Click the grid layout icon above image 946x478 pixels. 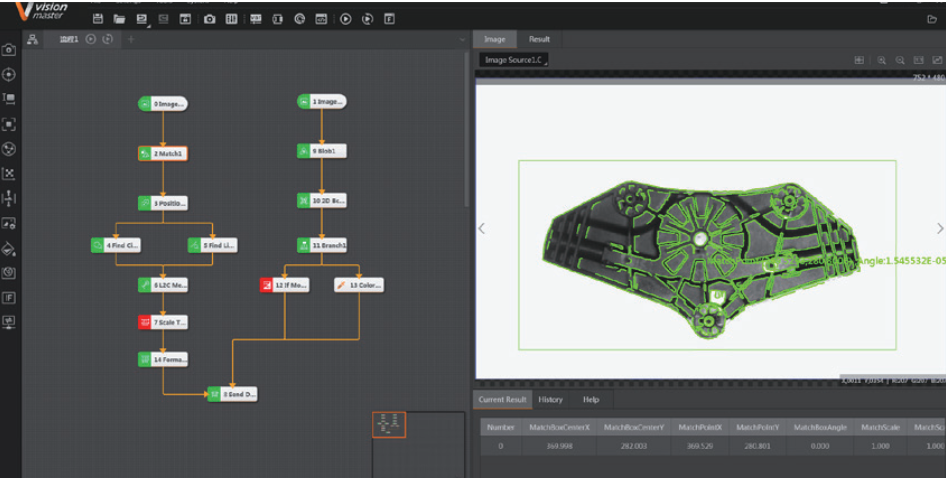(x=859, y=60)
